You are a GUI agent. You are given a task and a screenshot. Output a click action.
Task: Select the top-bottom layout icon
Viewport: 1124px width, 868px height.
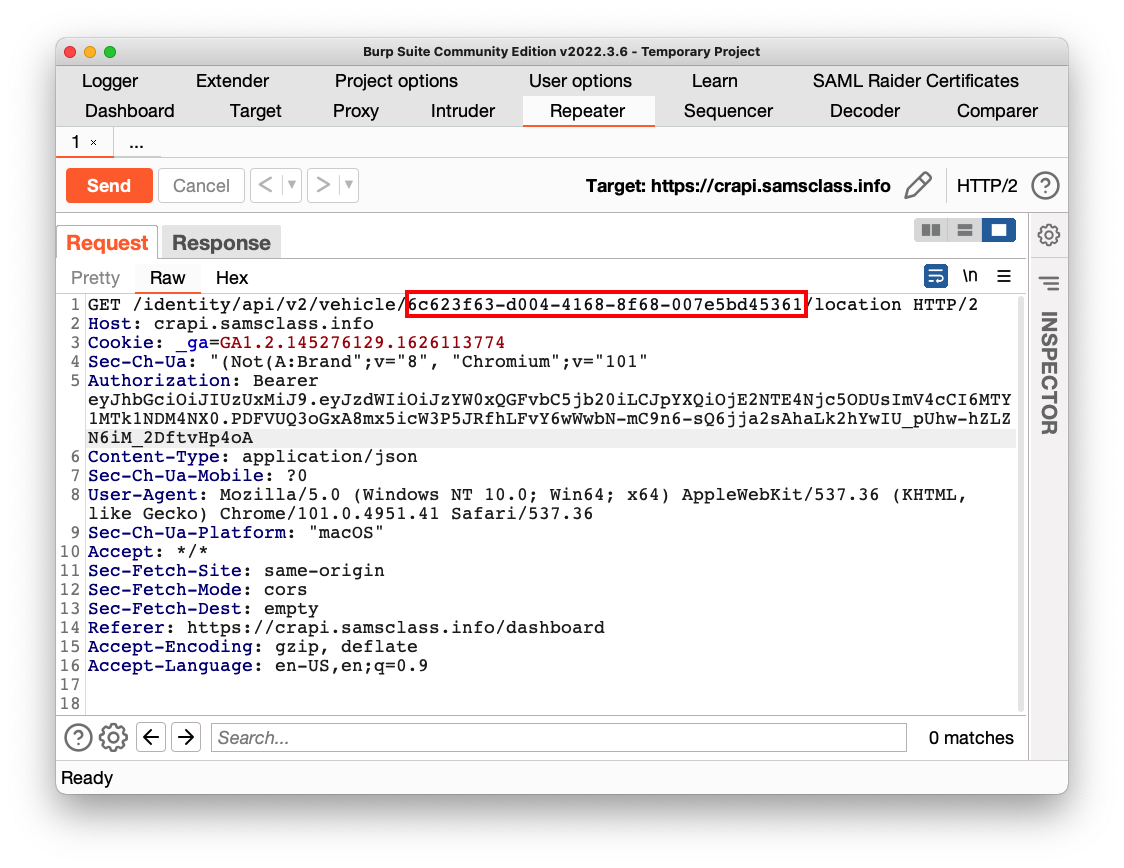pyautogui.click(x=965, y=230)
